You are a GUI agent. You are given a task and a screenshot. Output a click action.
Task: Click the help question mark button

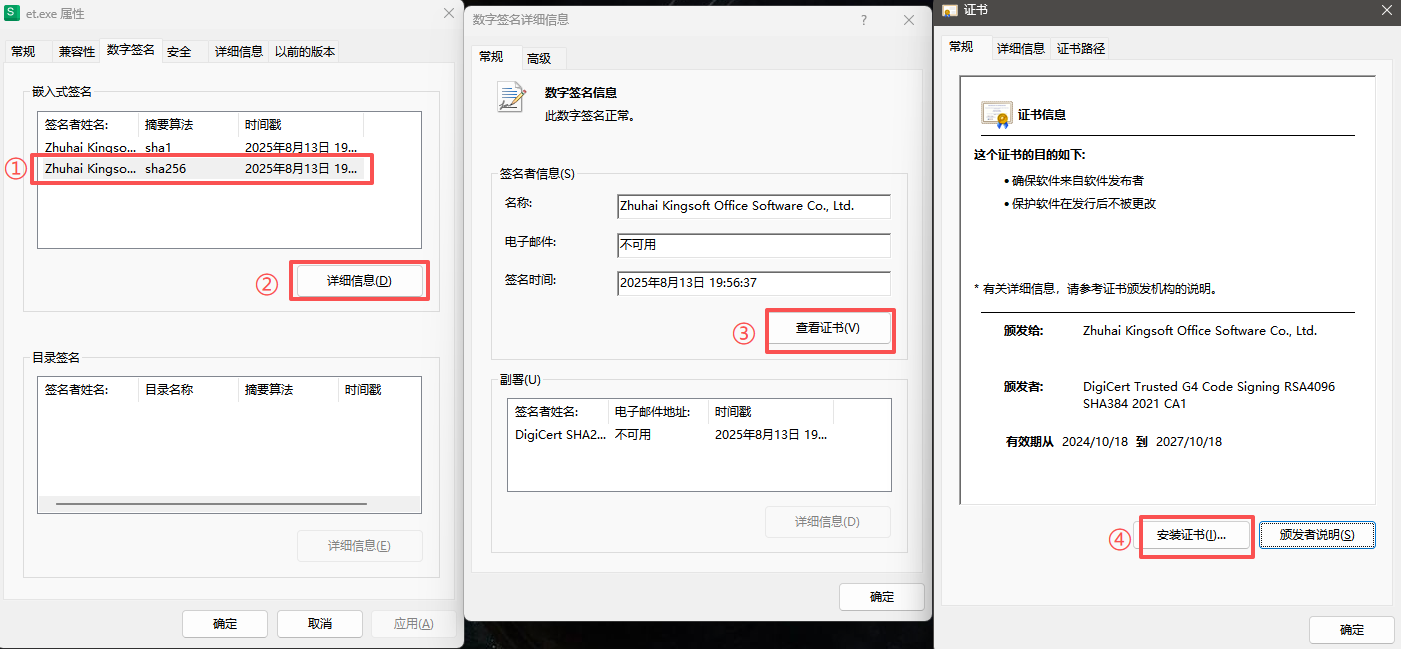[x=864, y=20]
